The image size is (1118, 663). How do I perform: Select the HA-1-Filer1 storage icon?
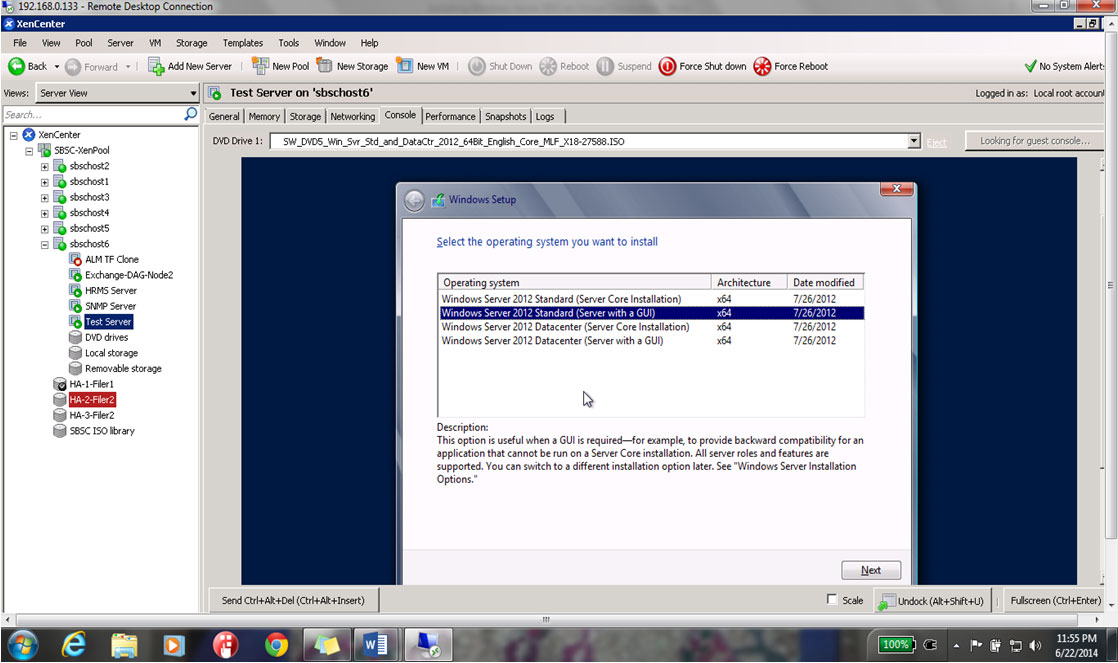pos(60,384)
